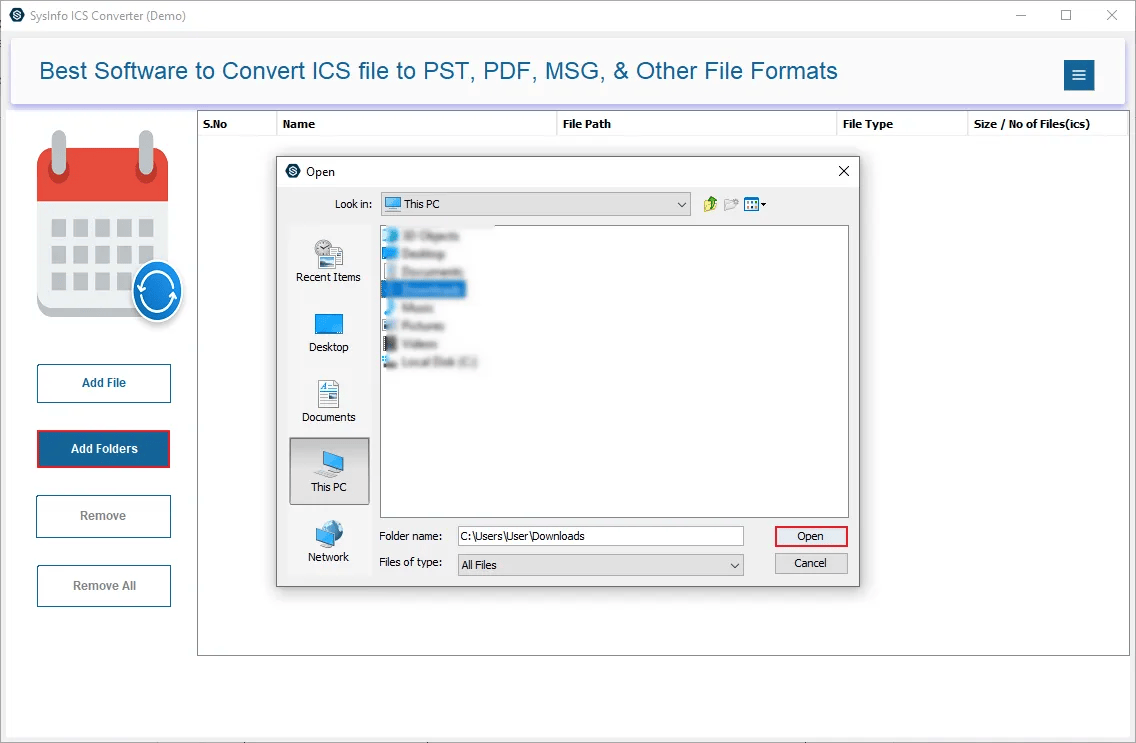
Task: Click the SysInfo app icon in title bar
Action: (x=17, y=15)
